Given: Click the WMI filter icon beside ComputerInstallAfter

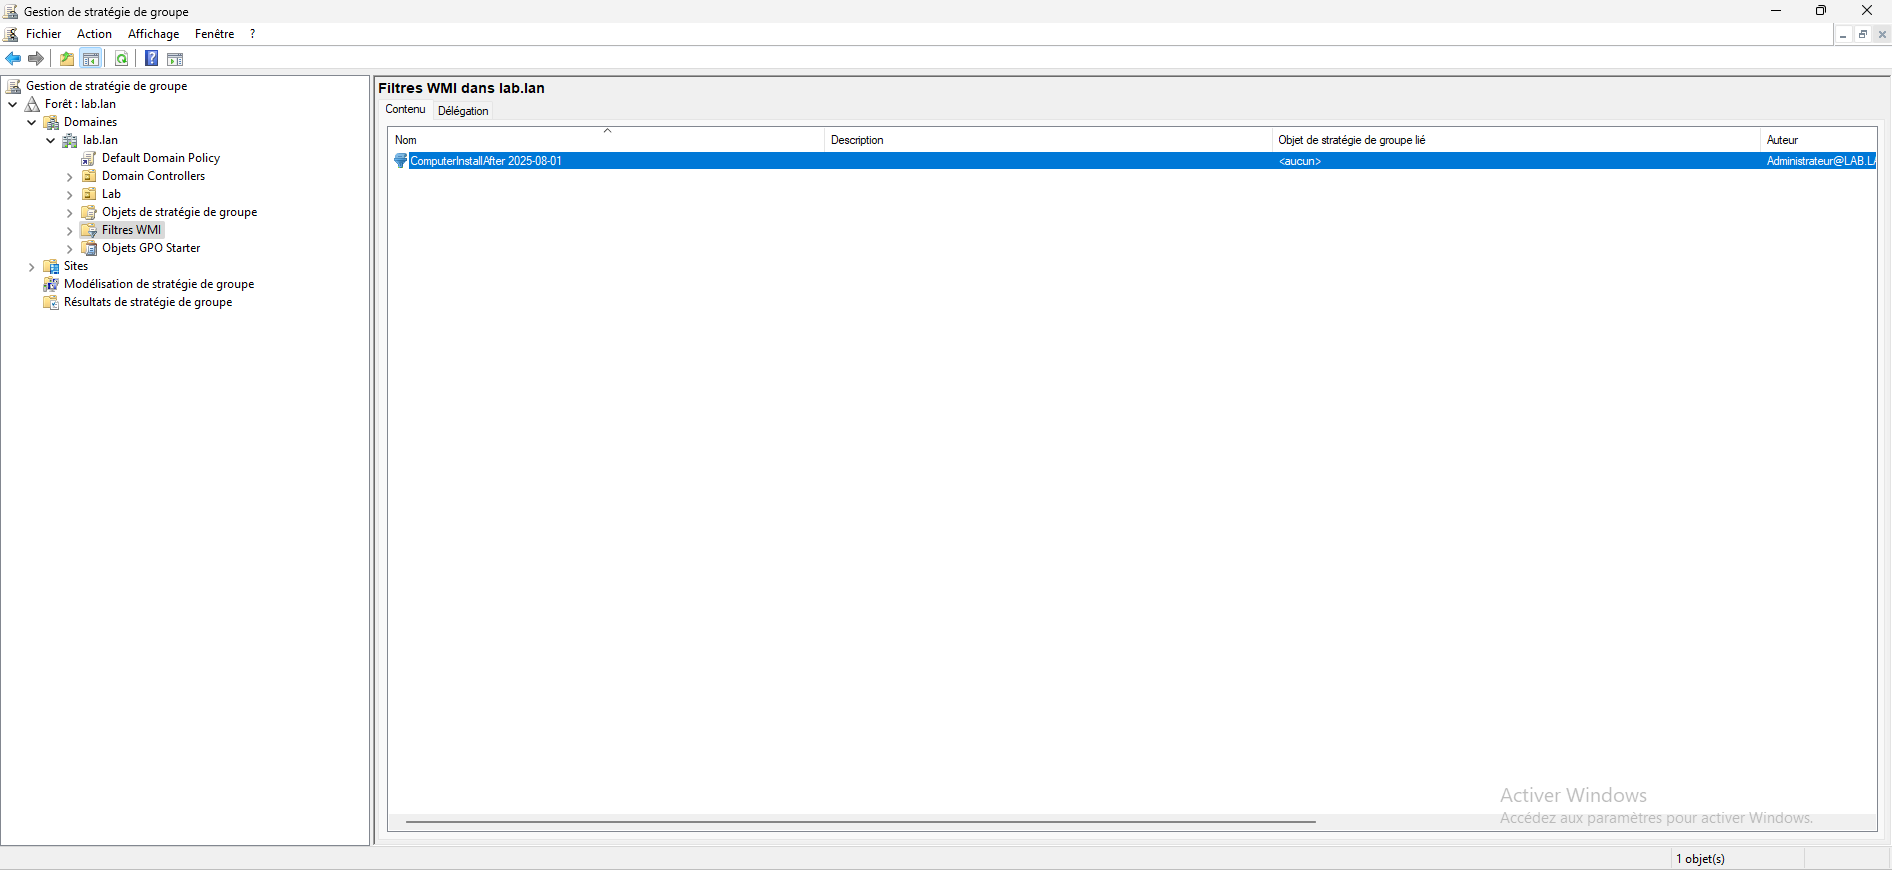Looking at the screenshot, I should tap(401, 161).
